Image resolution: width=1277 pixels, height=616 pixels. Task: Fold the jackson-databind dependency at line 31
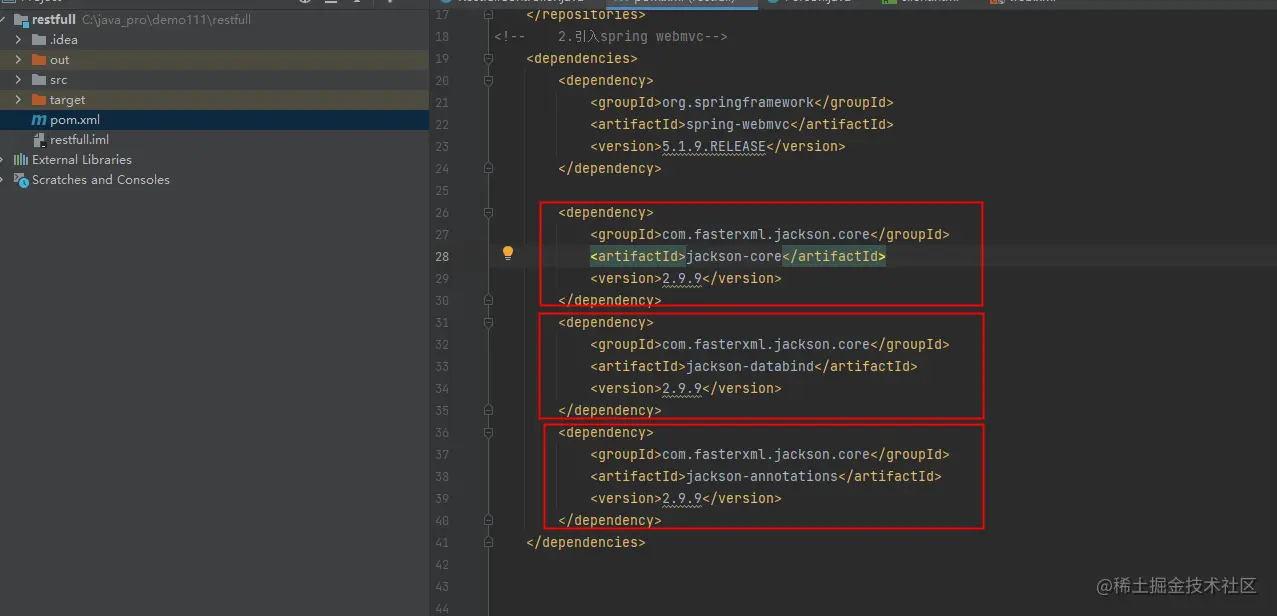coord(488,323)
